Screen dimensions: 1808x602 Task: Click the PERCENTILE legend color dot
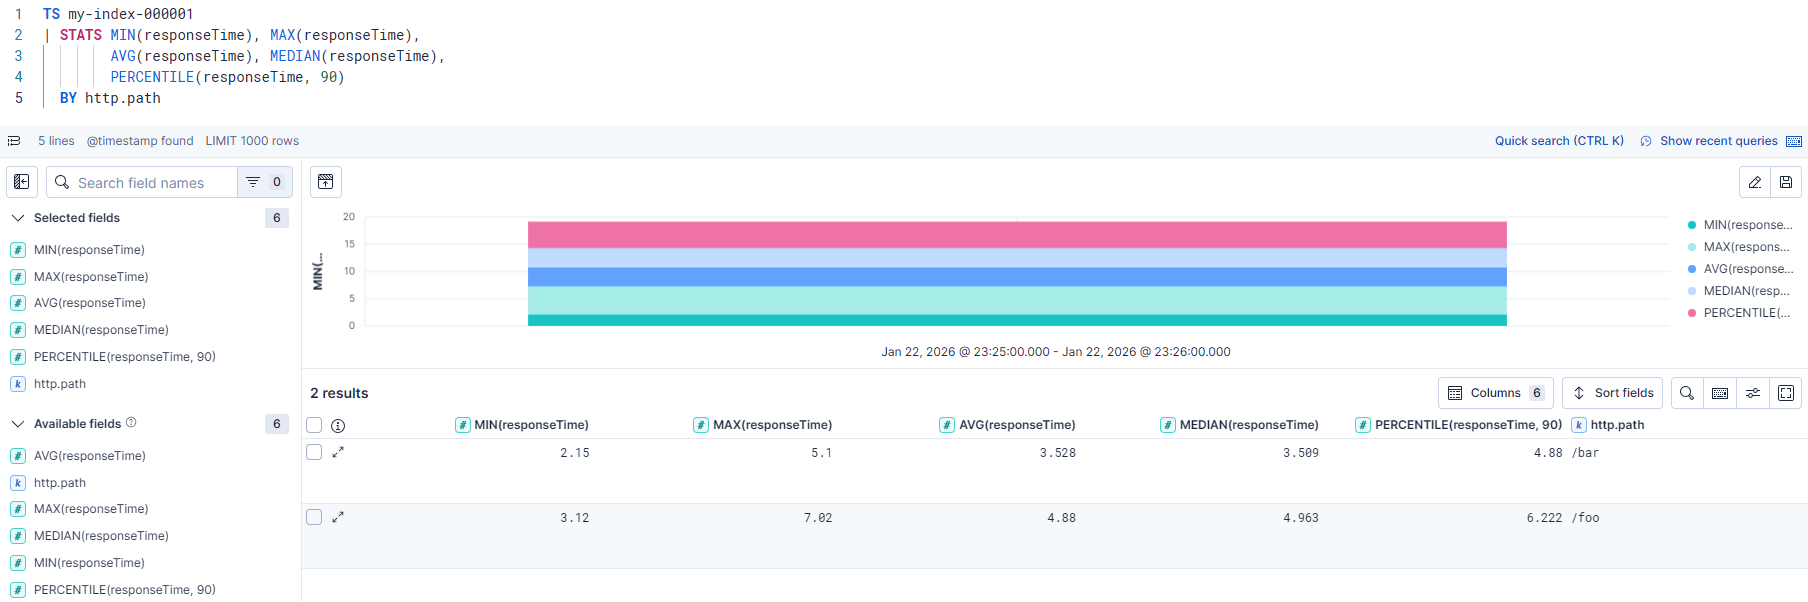click(x=1692, y=313)
